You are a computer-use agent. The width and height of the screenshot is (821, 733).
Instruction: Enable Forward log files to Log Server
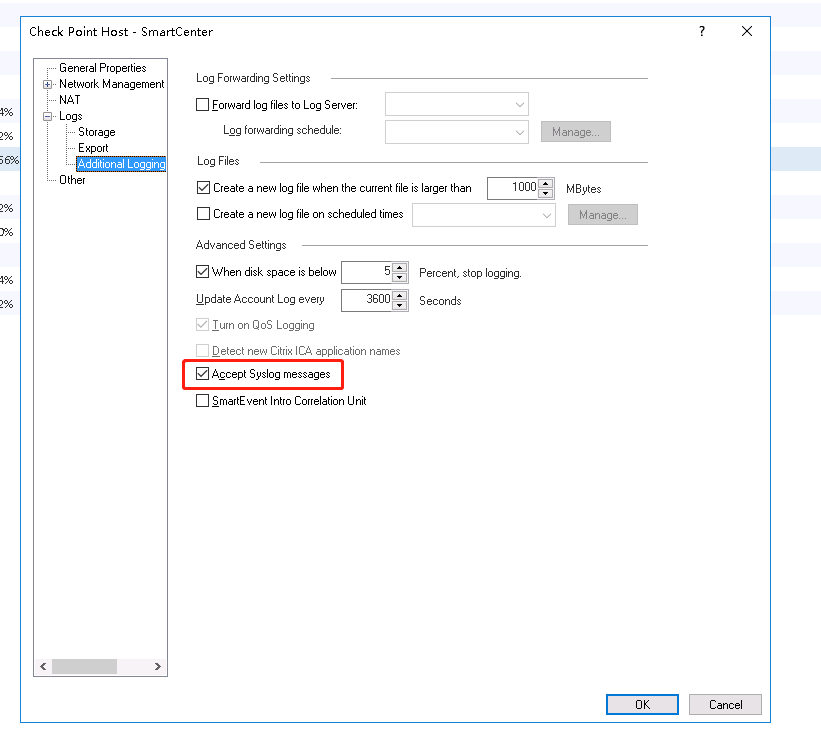coord(203,105)
